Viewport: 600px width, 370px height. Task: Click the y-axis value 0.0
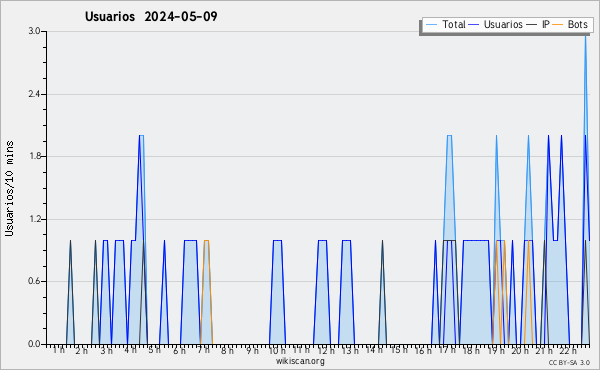[x=34, y=344]
